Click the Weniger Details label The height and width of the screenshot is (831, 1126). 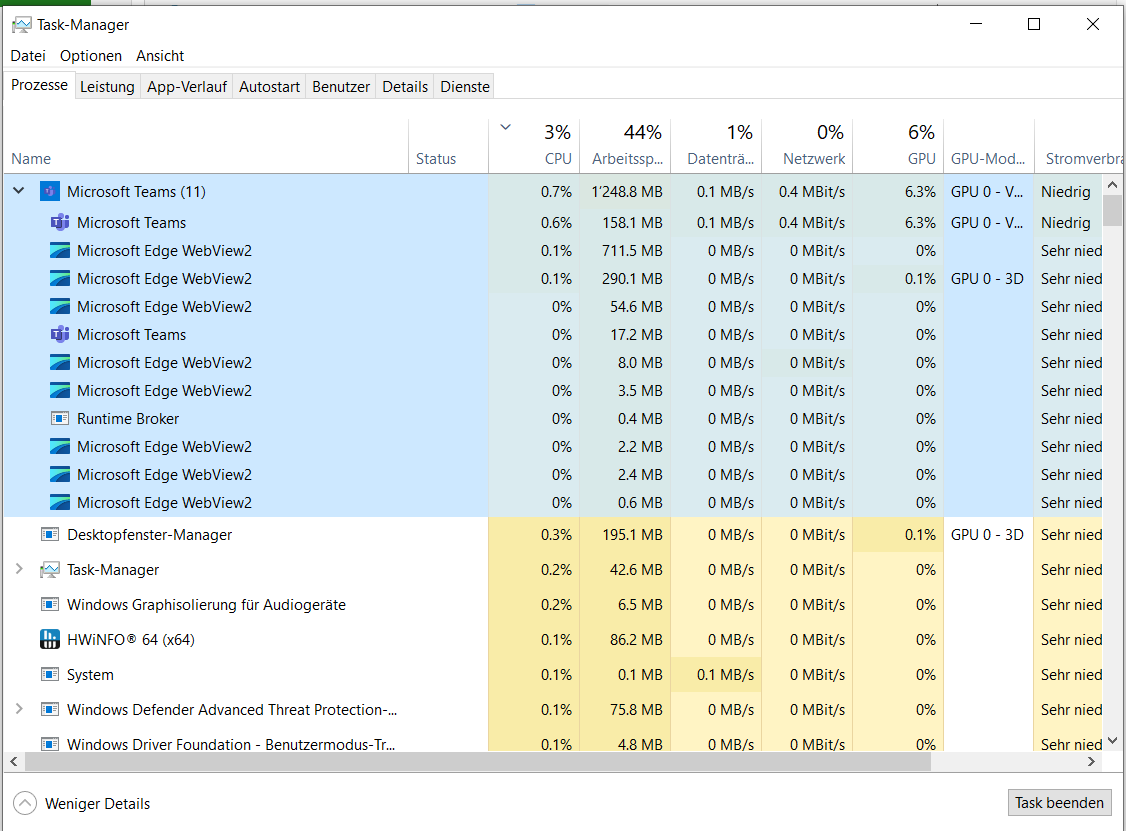pos(98,804)
